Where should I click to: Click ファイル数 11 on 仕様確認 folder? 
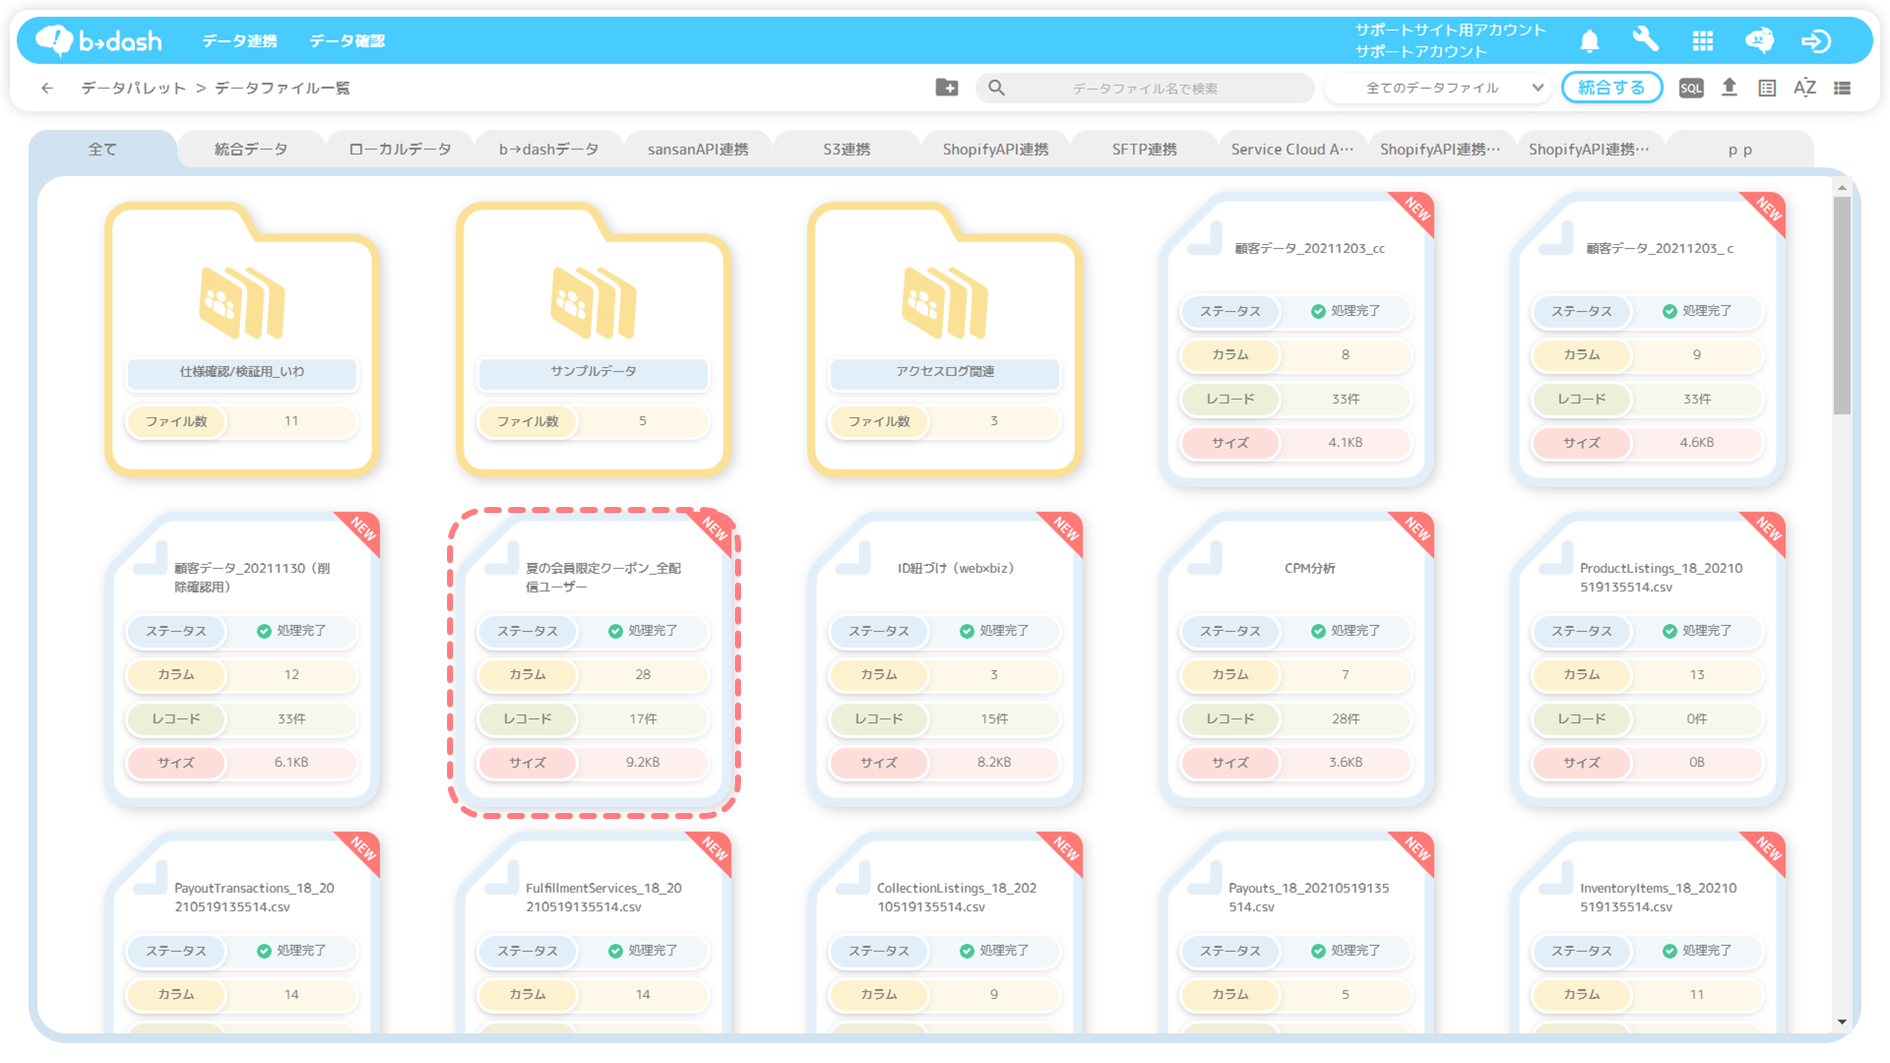pos(242,421)
